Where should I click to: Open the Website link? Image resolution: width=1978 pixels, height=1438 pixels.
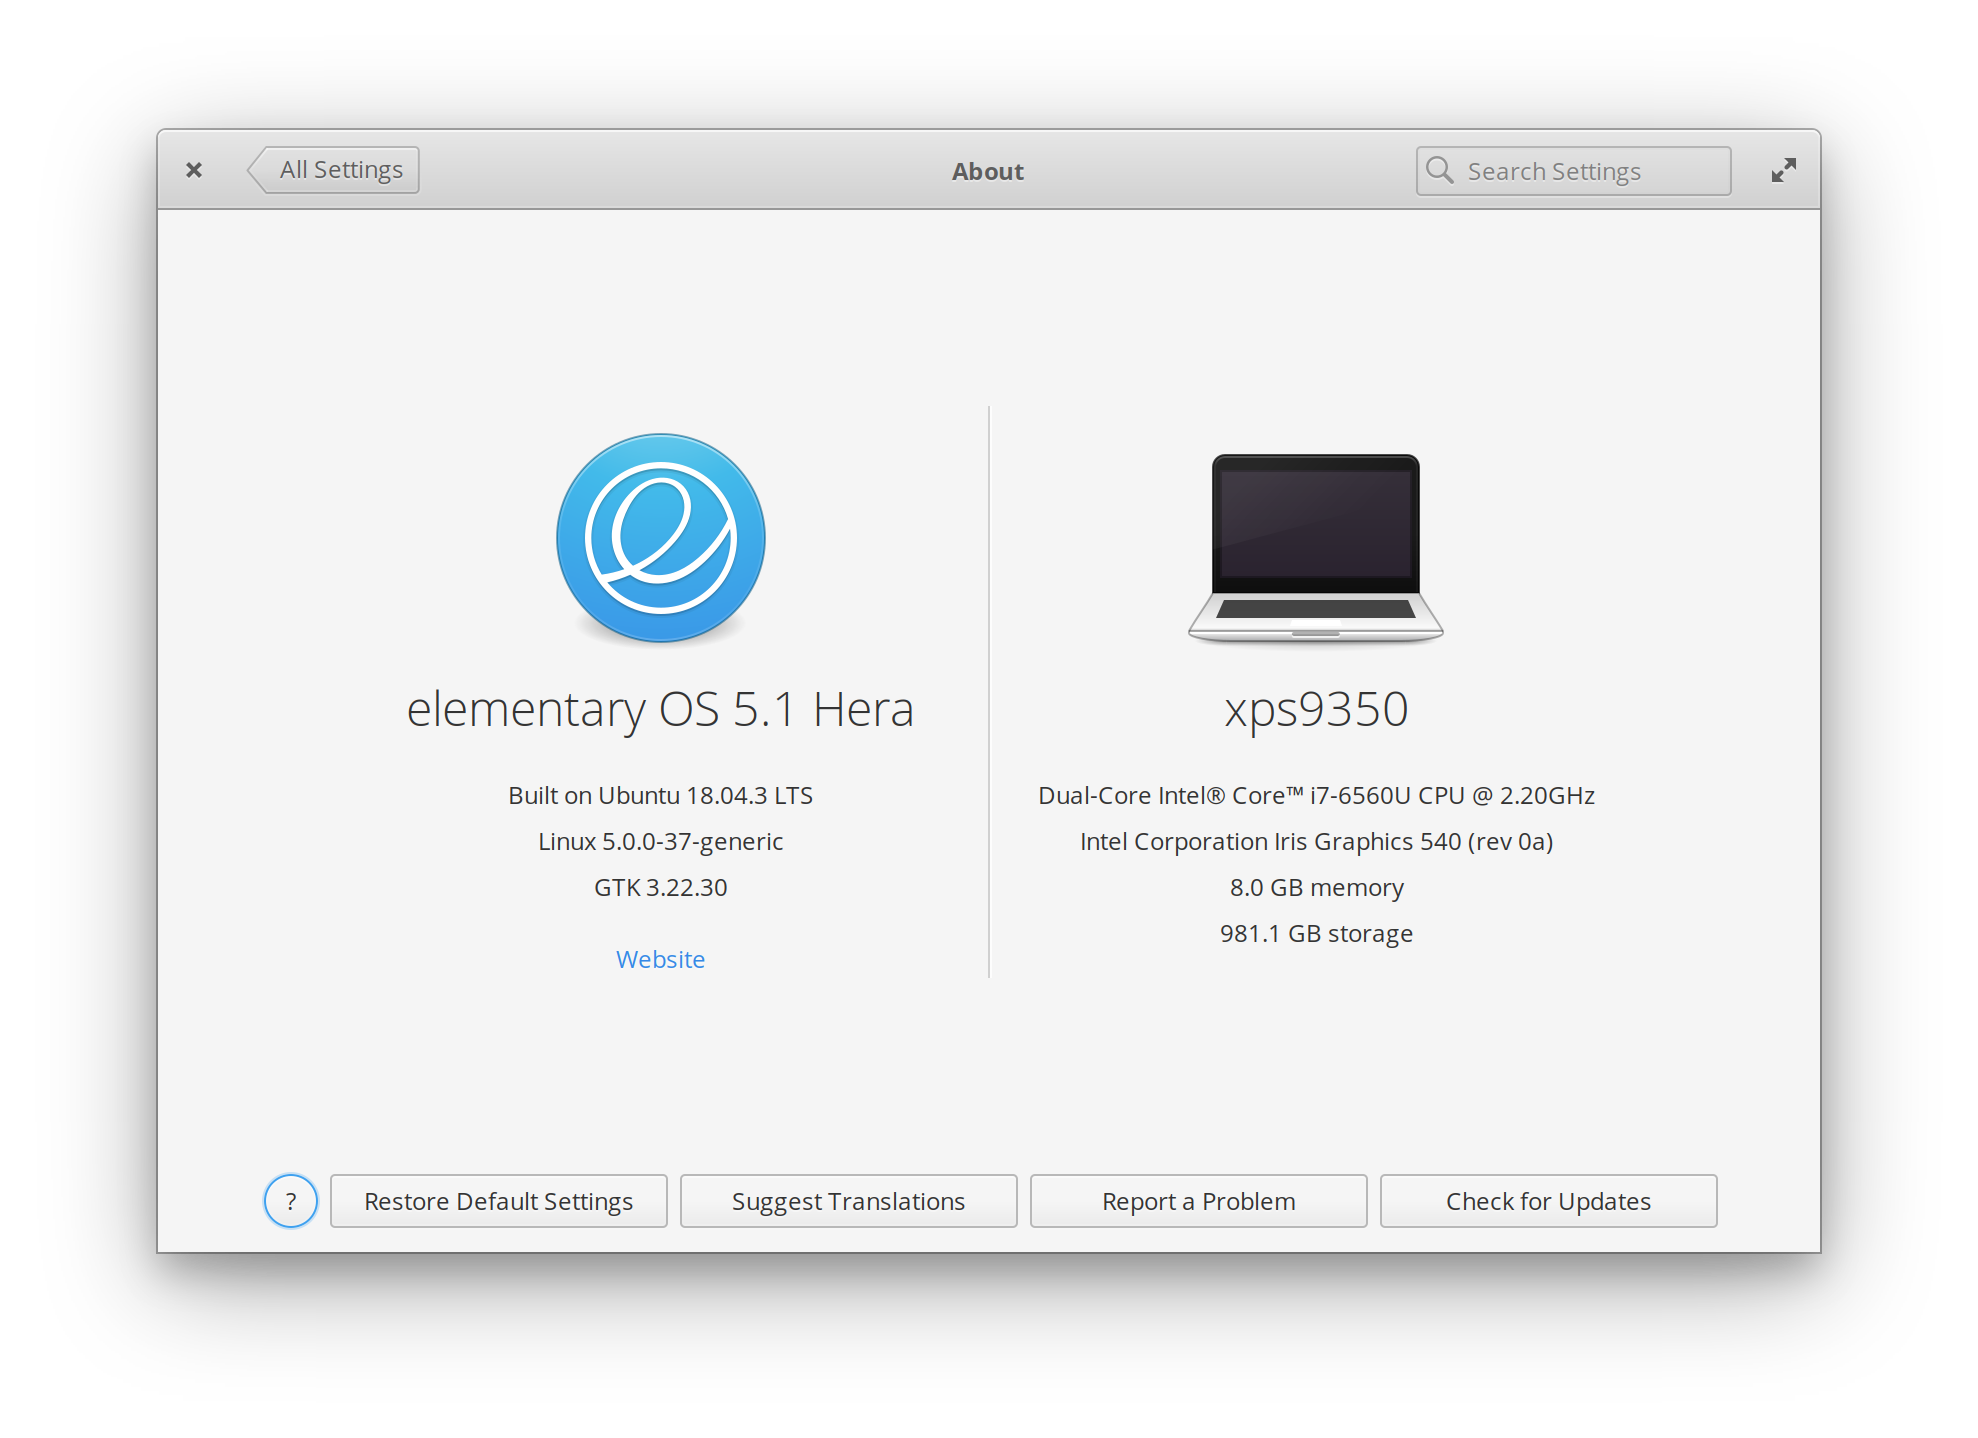pos(661,958)
